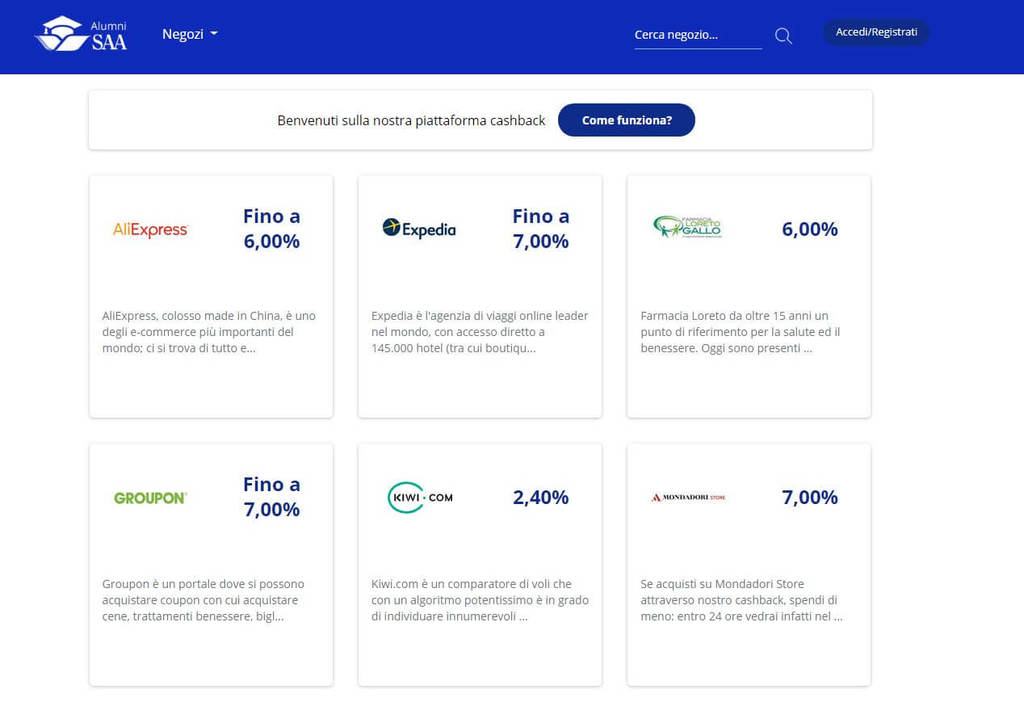Open the Negozi dropdown menu

tap(189, 34)
